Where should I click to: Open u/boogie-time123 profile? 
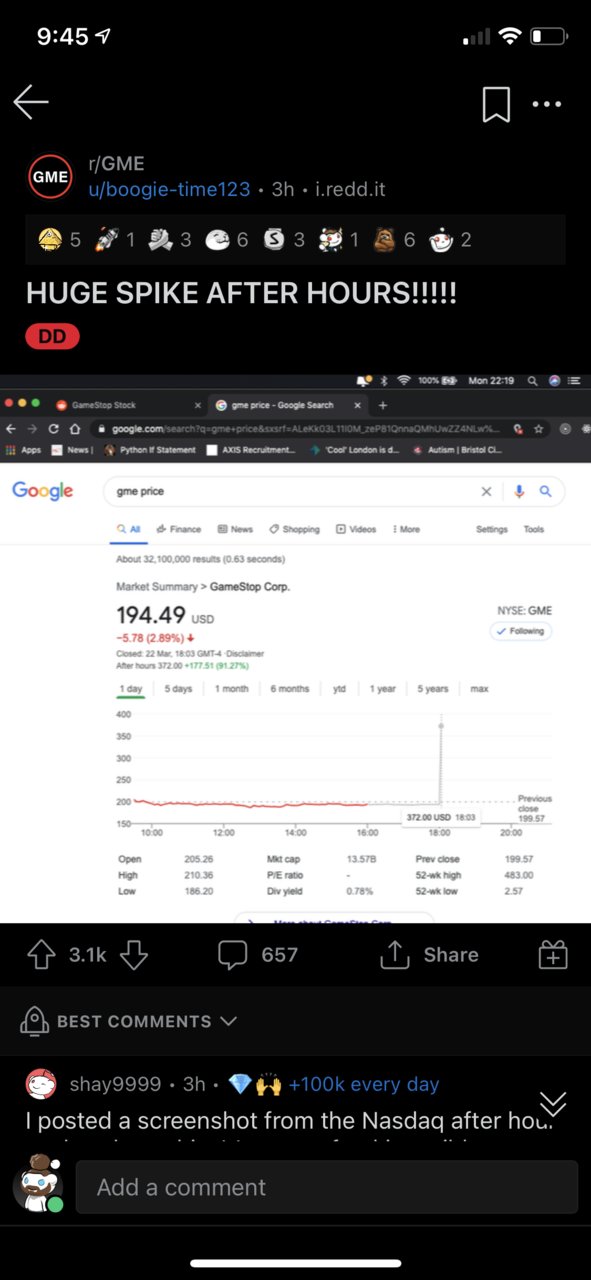click(169, 189)
